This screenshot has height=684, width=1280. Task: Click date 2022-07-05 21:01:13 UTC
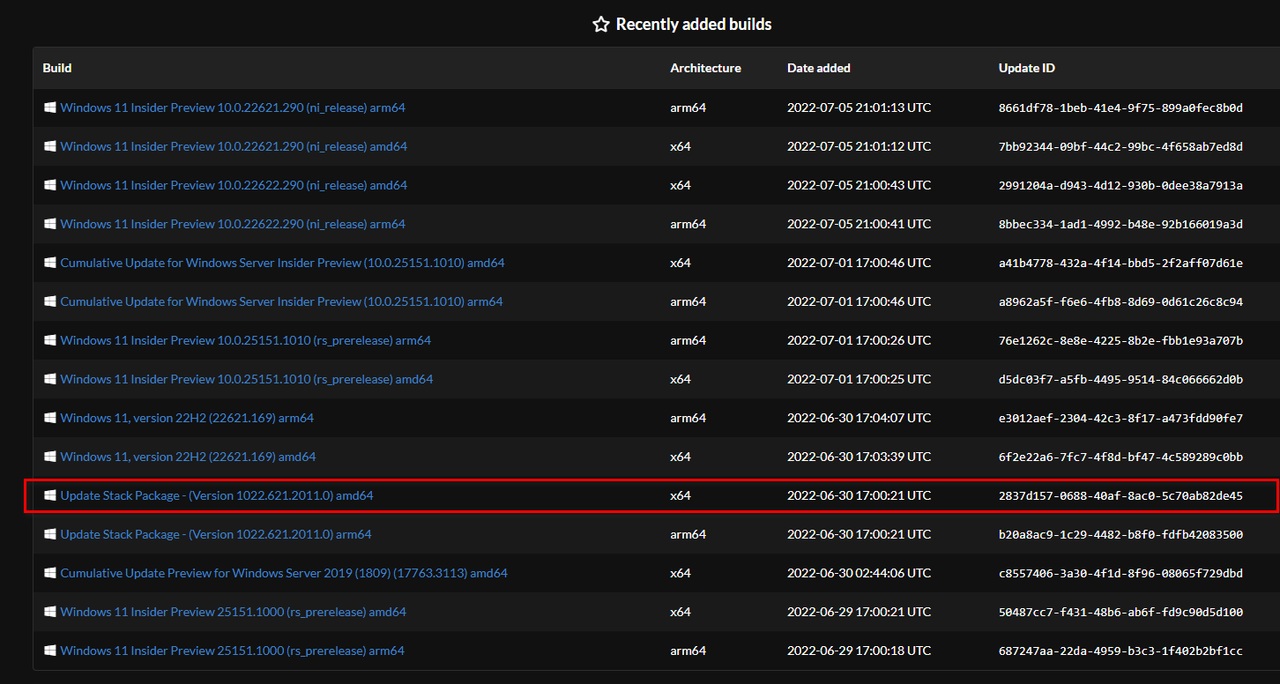click(x=859, y=107)
